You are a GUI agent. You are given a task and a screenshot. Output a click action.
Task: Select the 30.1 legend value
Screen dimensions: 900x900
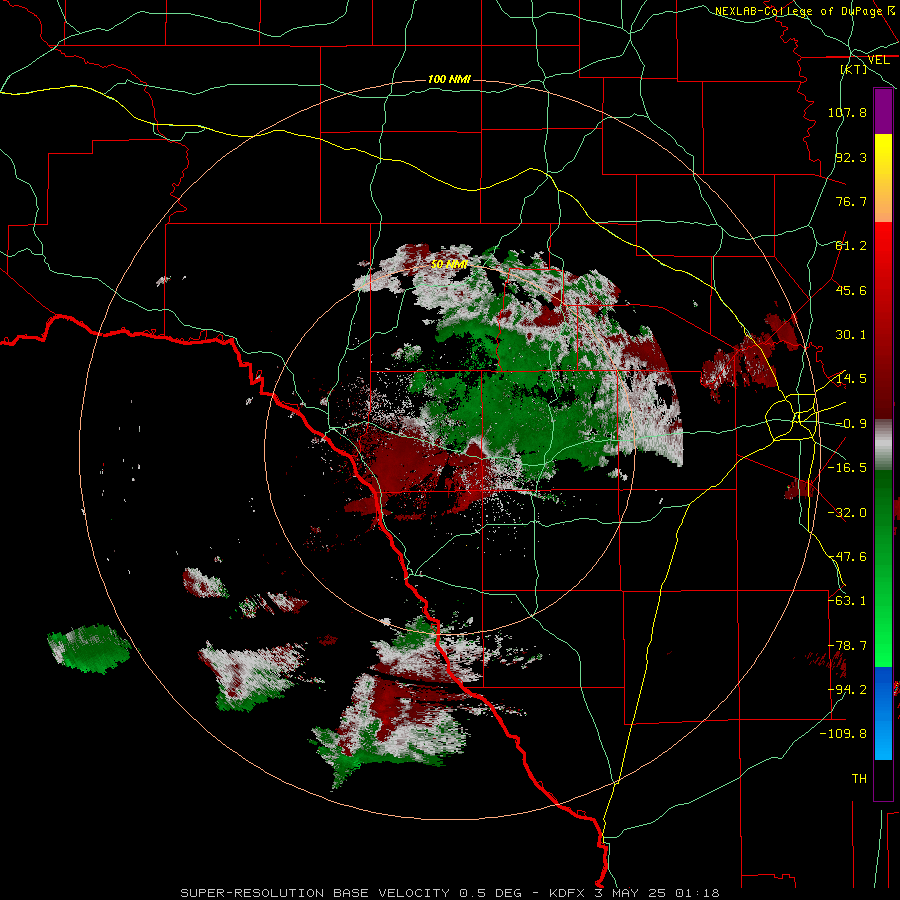pyautogui.click(x=851, y=335)
